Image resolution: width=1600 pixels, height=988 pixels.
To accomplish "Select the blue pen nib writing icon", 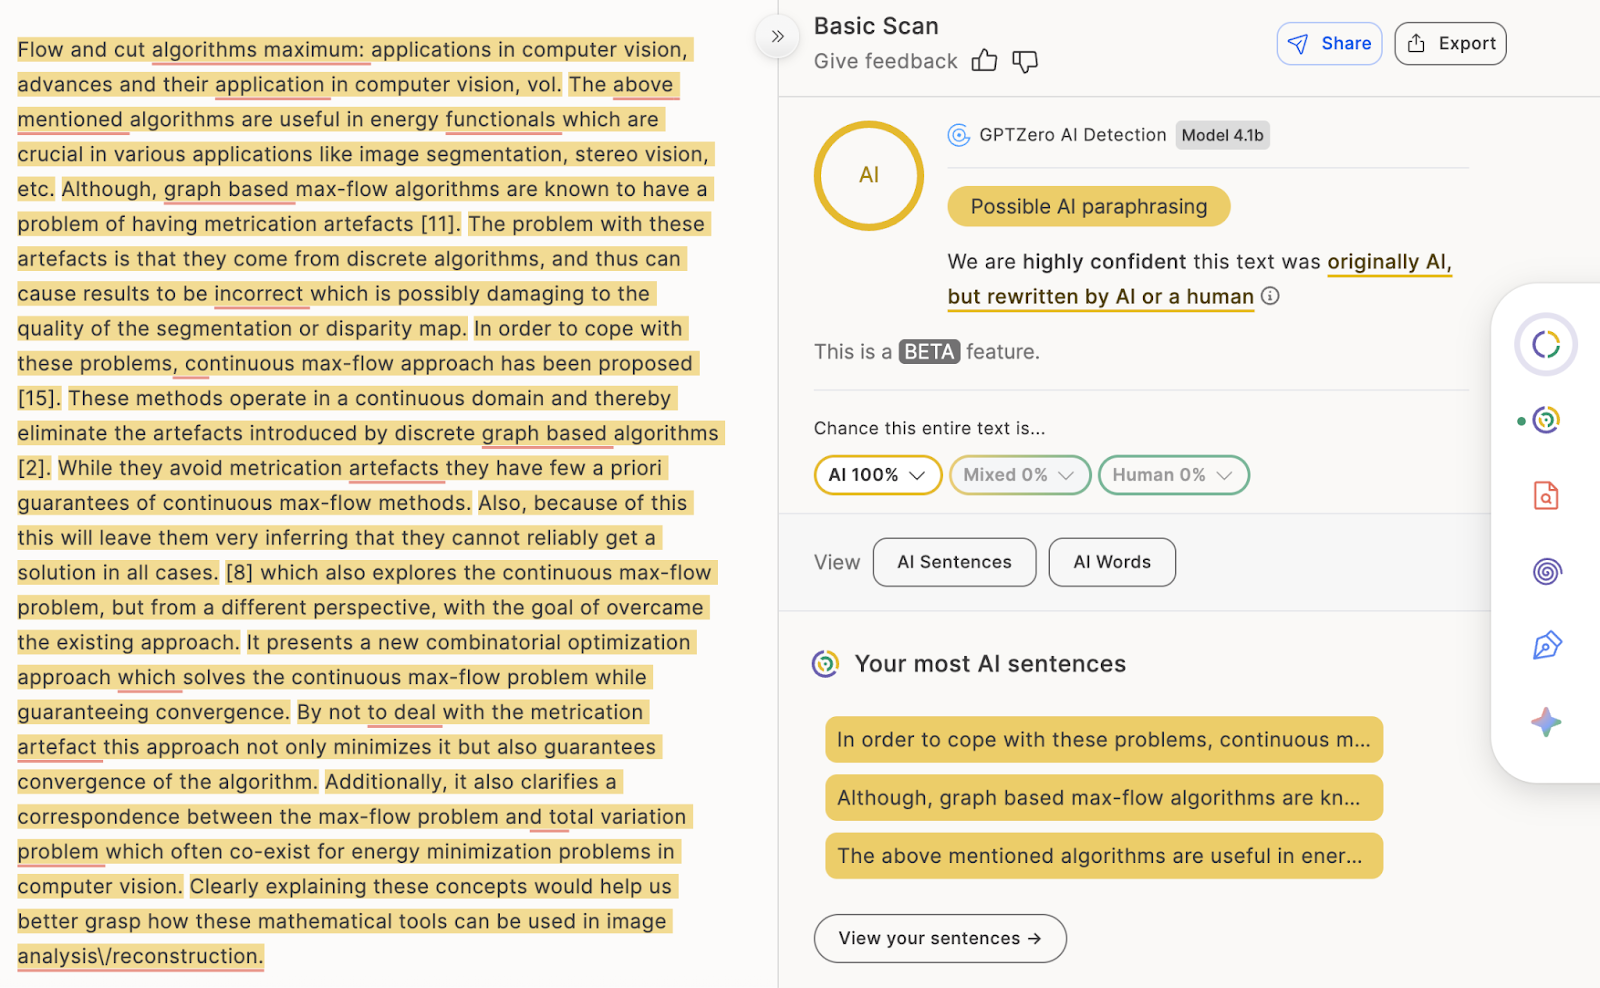I will point(1546,646).
